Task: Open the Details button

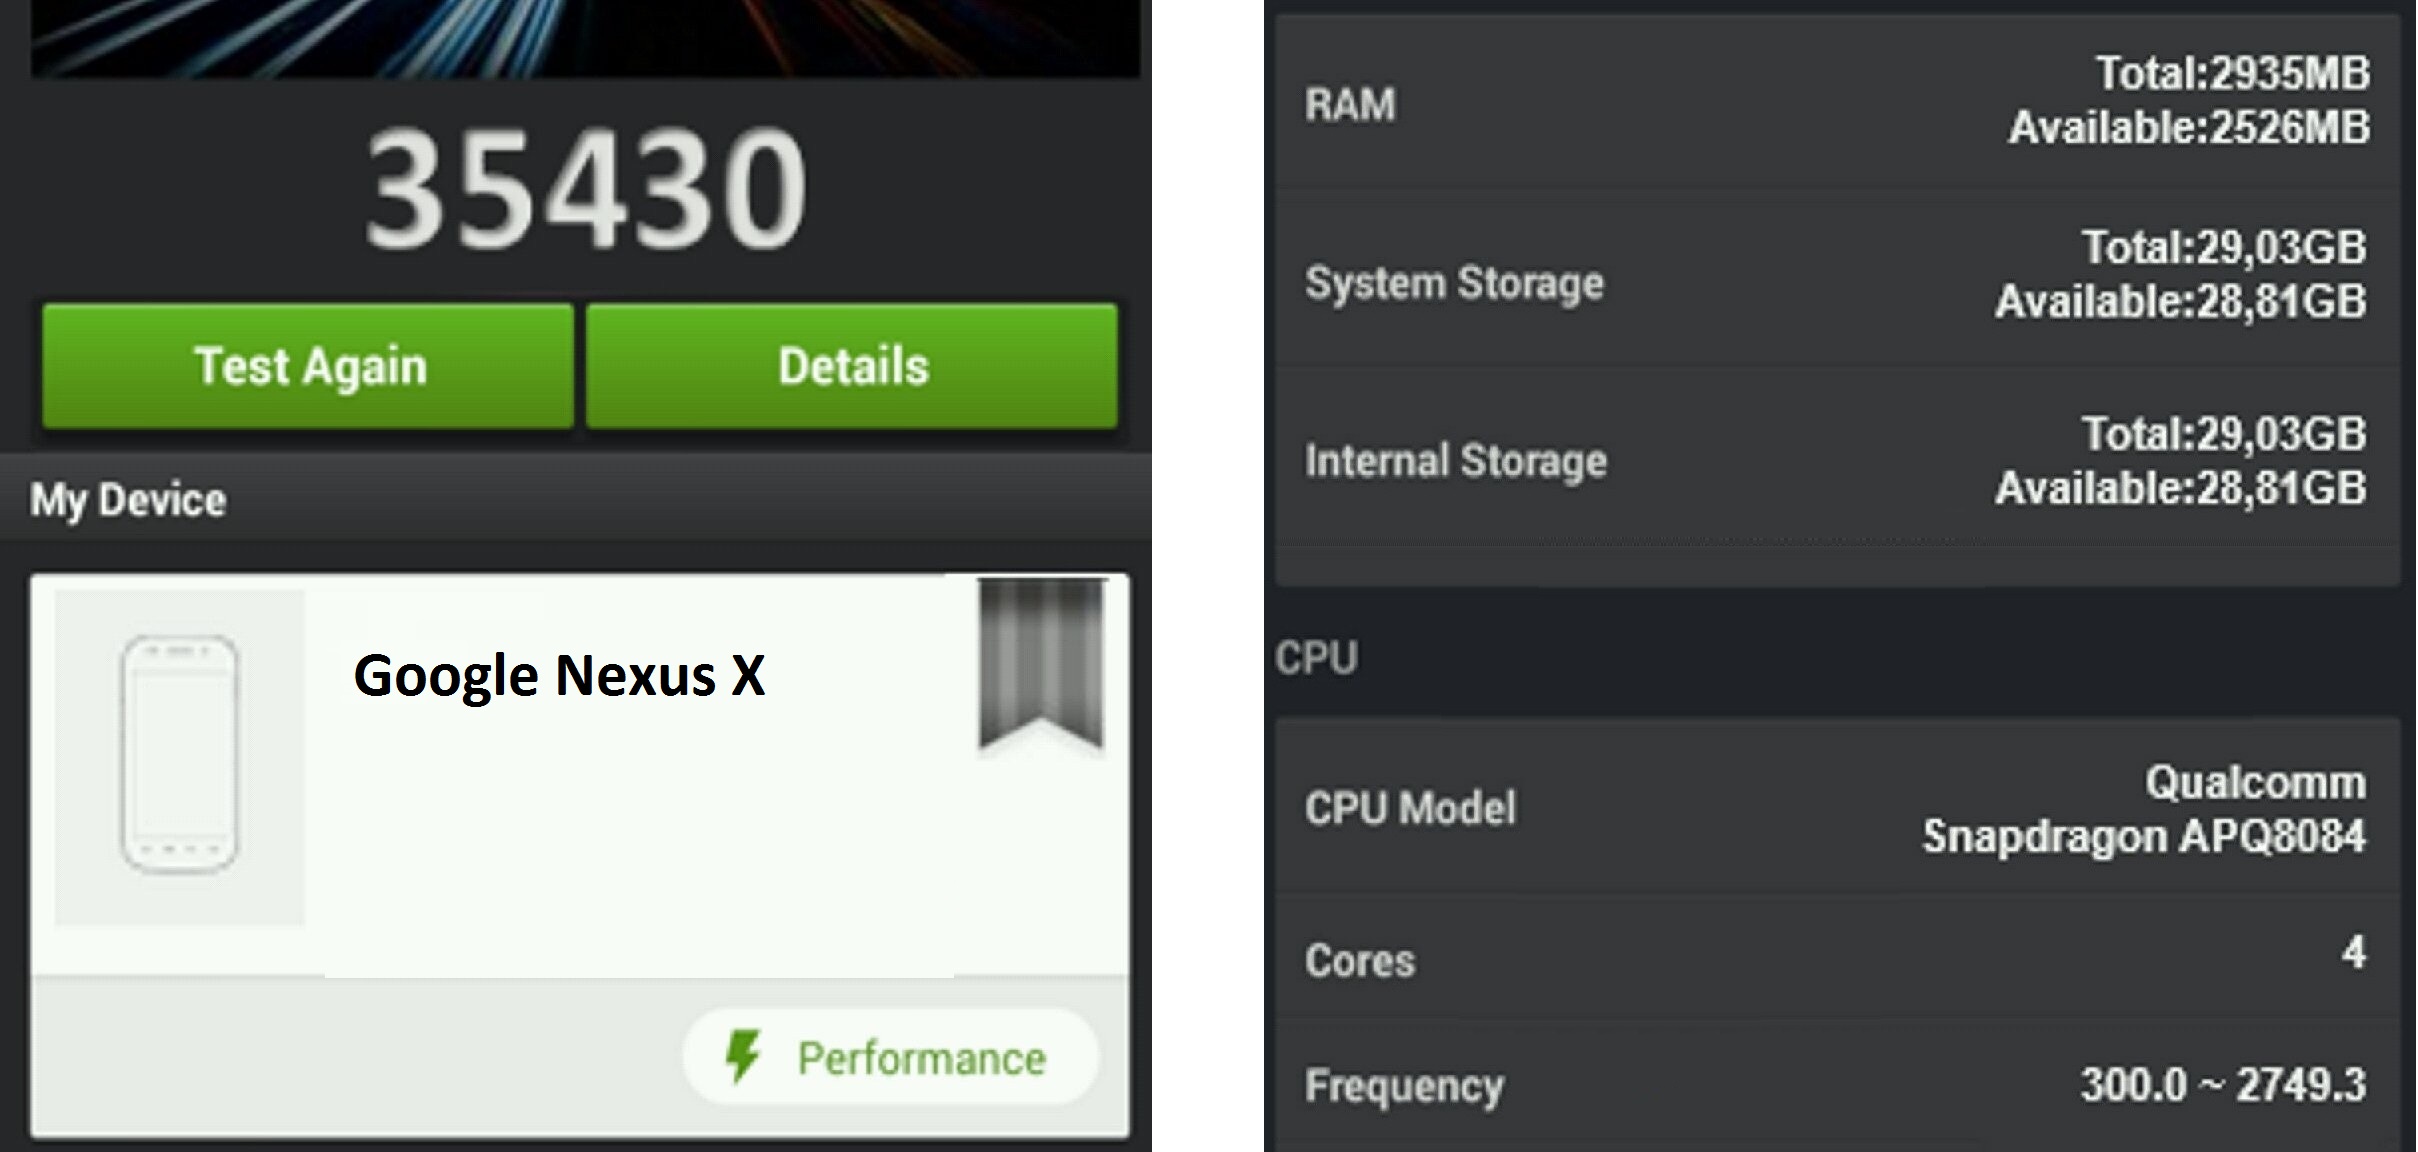Action: click(x=852, y=366)
